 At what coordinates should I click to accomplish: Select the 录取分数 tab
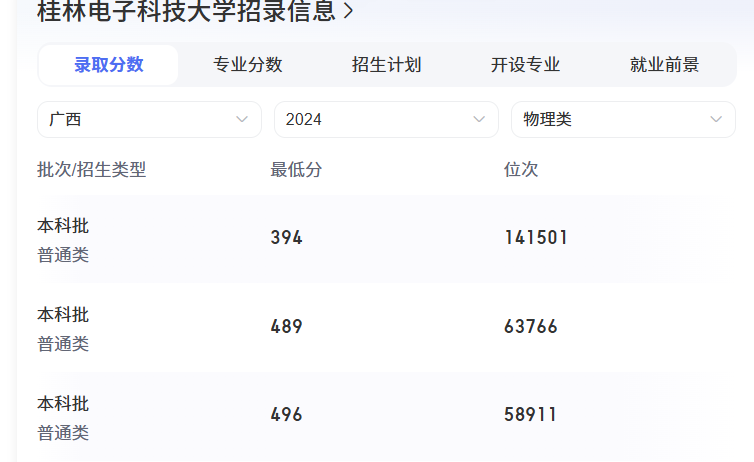coord(109,64)
